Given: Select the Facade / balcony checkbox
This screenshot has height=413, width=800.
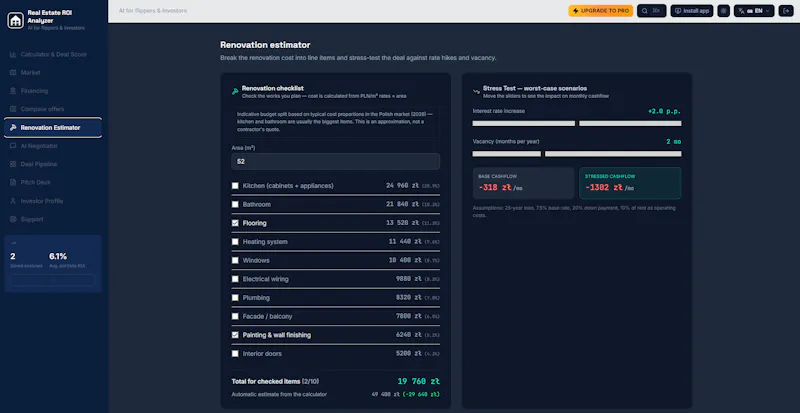Looking at the screenshot, I should coord(235,316).
